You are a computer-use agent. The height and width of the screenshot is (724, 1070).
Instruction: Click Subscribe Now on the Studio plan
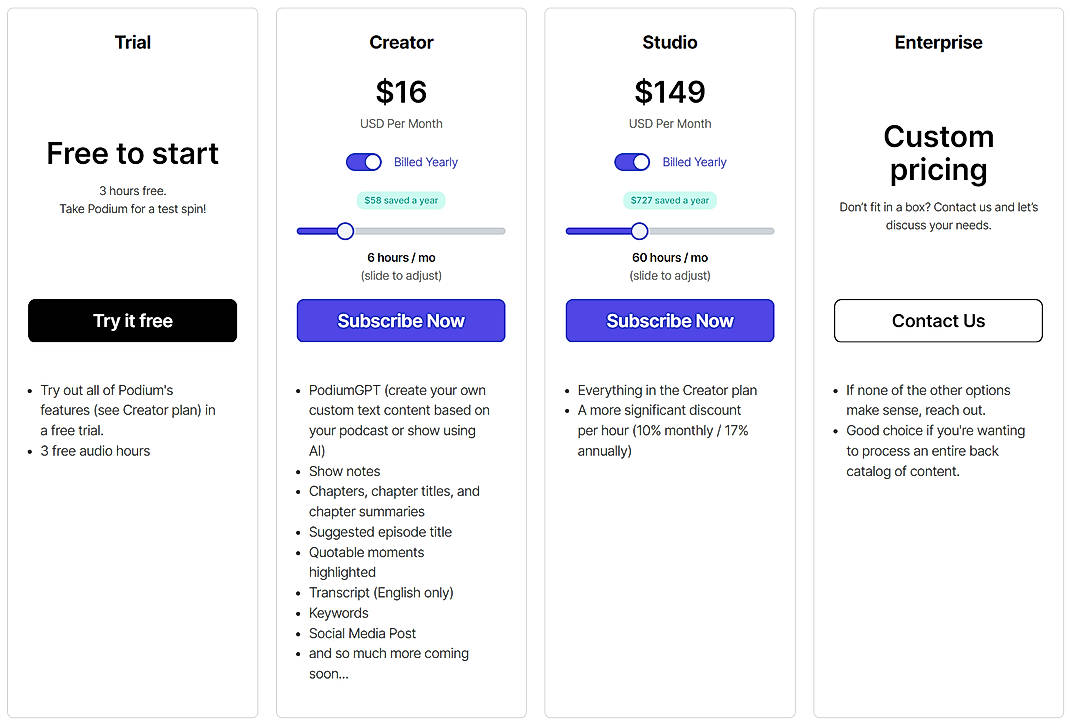[669, 320]
